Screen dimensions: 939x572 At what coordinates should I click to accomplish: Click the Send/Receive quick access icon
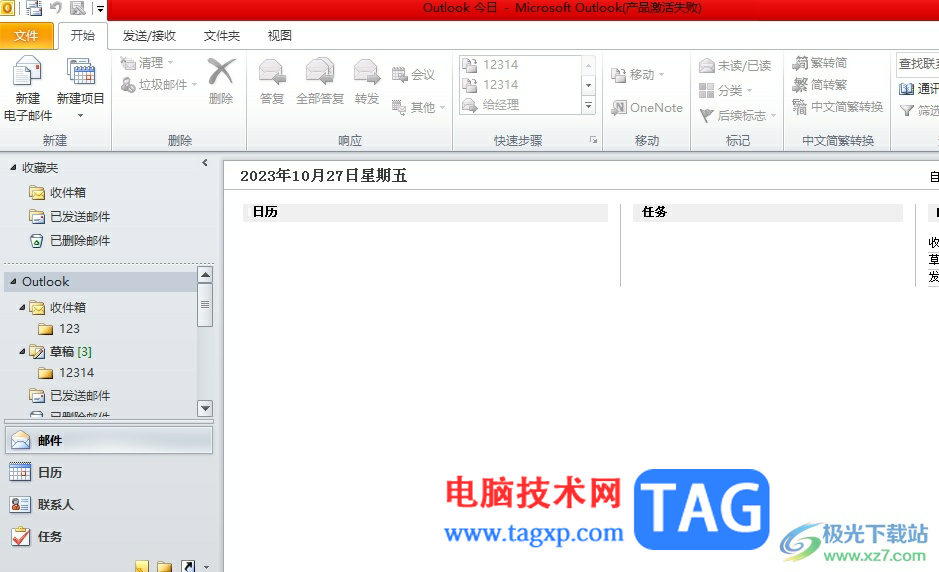(34, 8)
